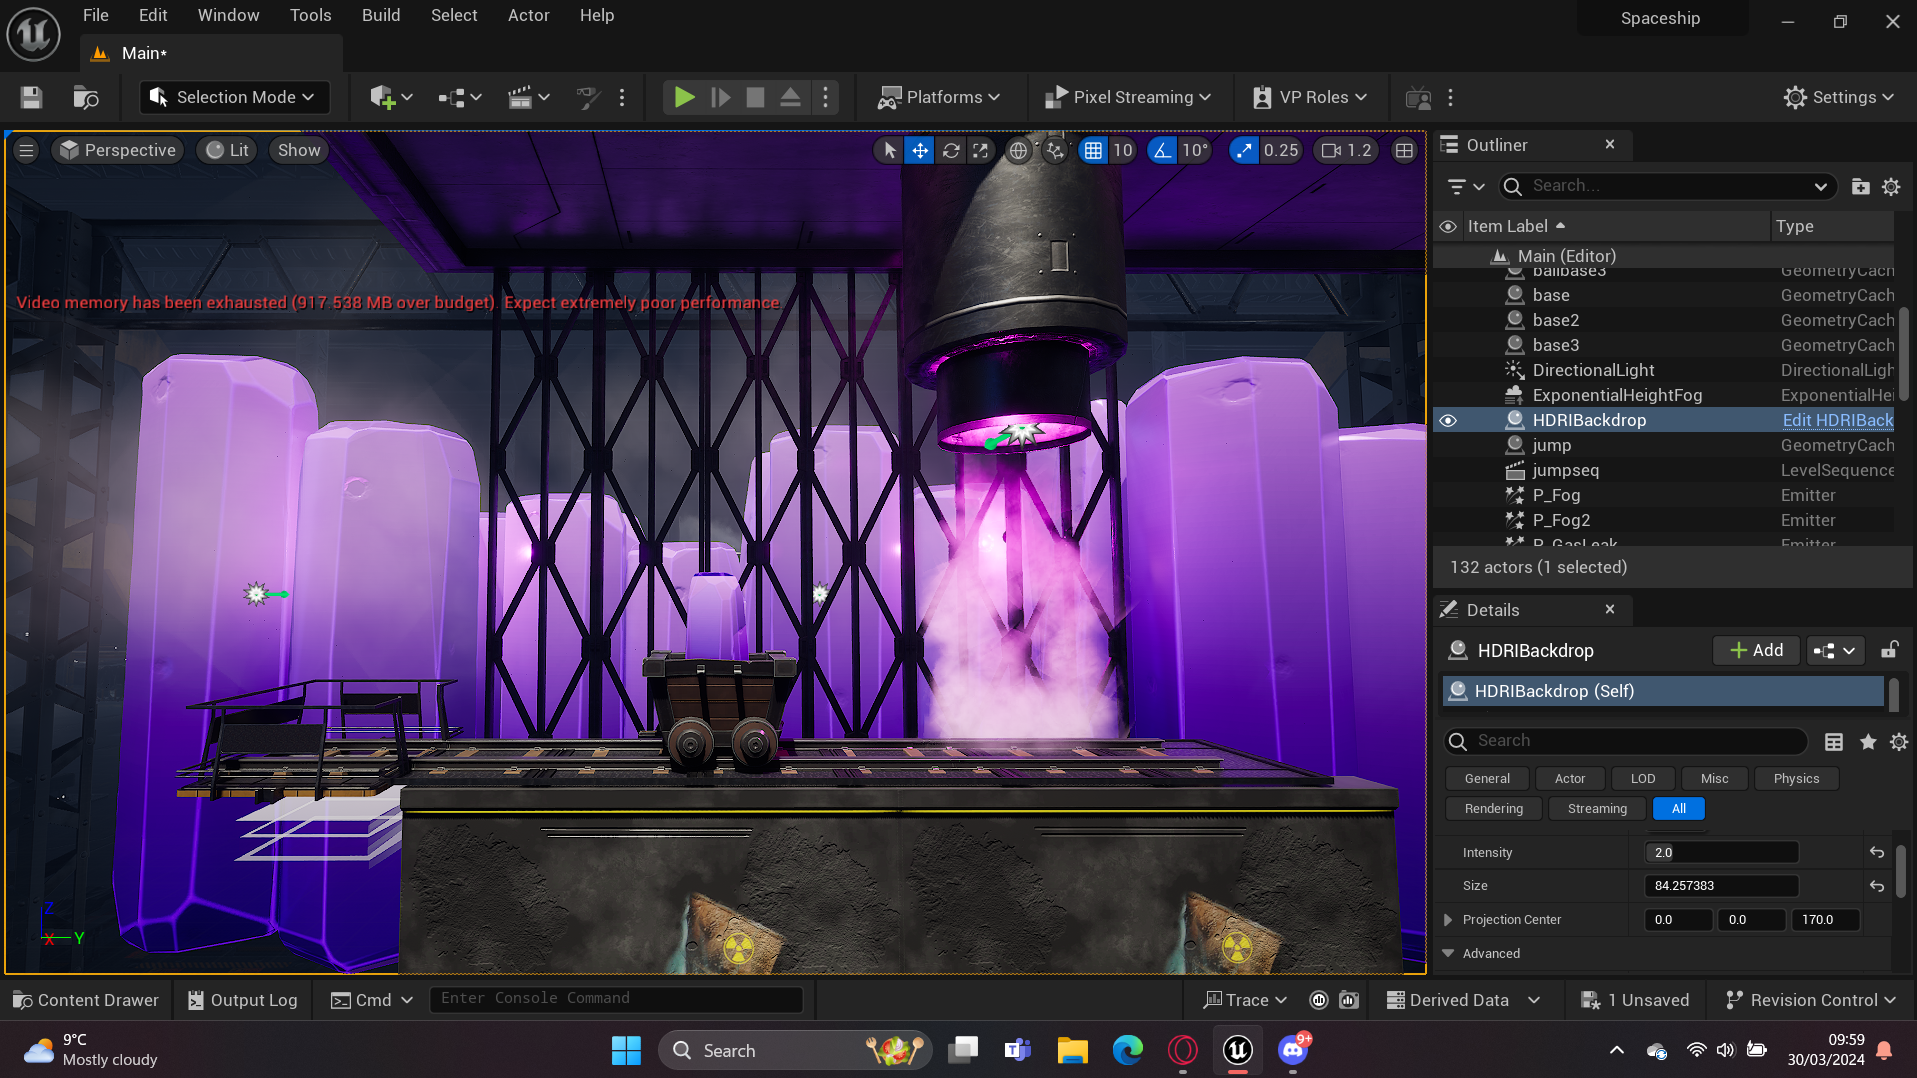Image resolution: width=1917 pixels, height=1078 pixels.
Task: Open the Lit view mode menu
Action: pyautogui.click(x=227, y=150)
